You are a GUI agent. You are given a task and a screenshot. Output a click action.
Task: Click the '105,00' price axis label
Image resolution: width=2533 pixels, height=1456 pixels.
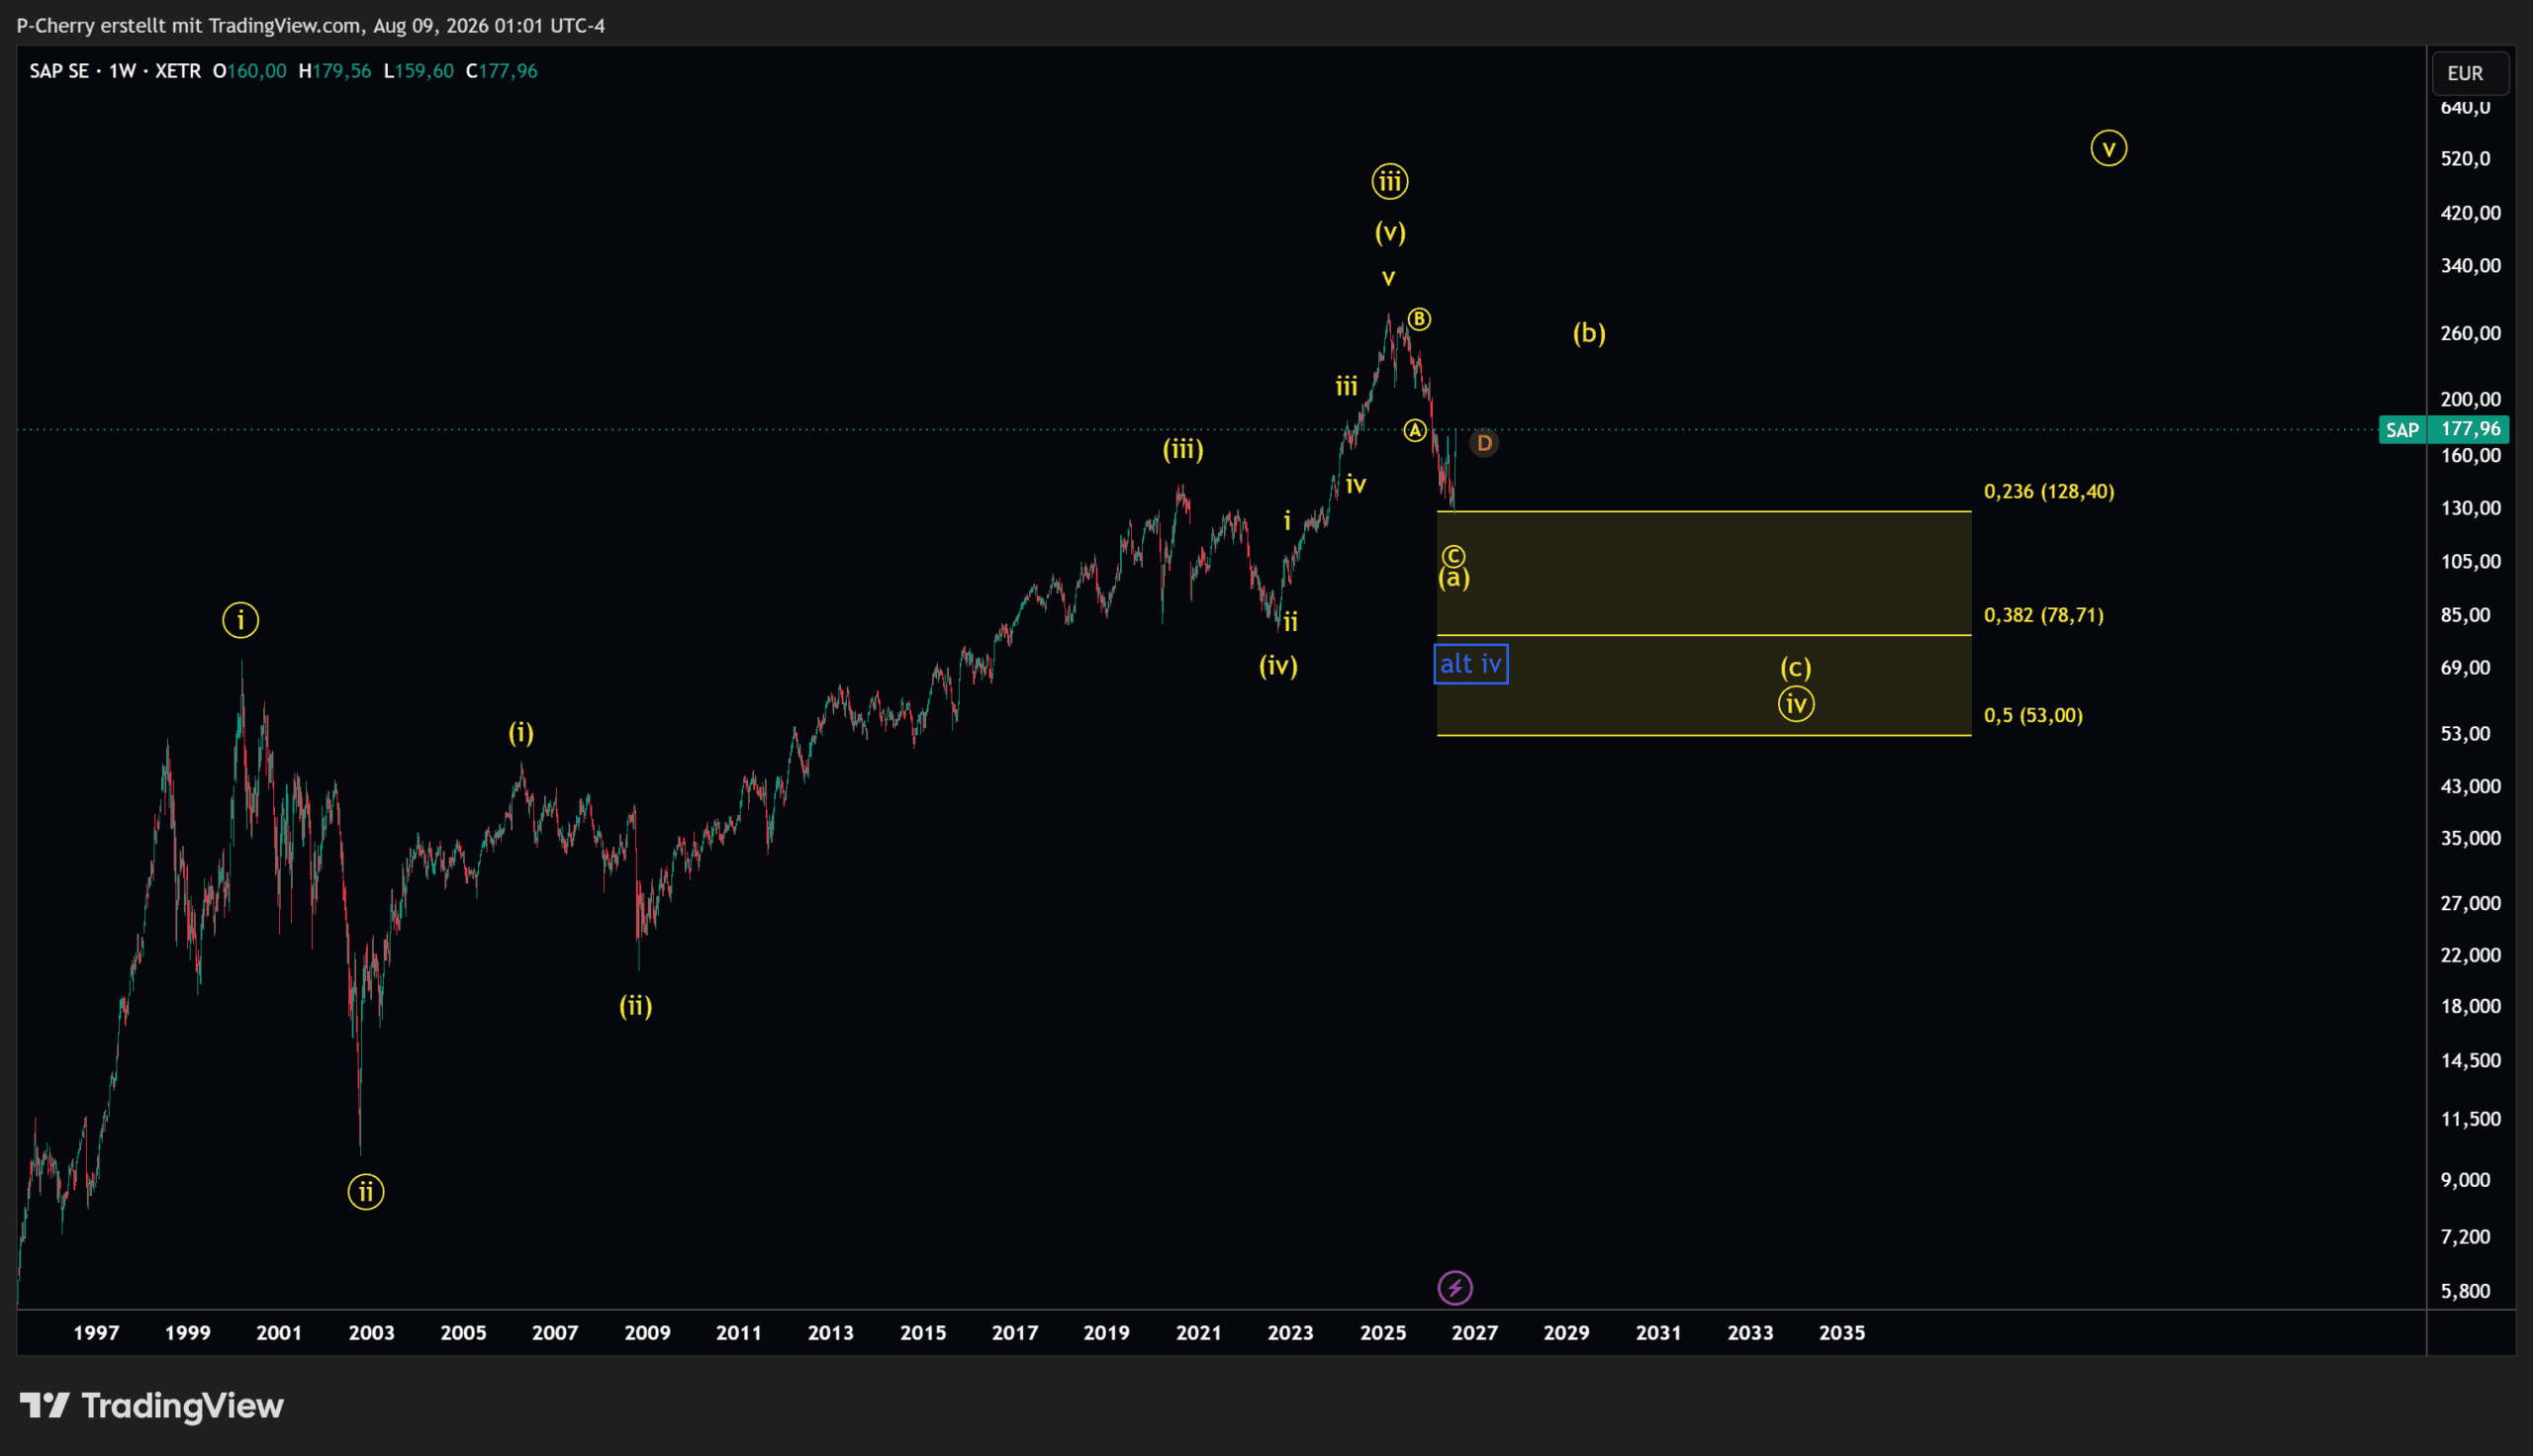pyautogui.click(x=2471, y=561)
